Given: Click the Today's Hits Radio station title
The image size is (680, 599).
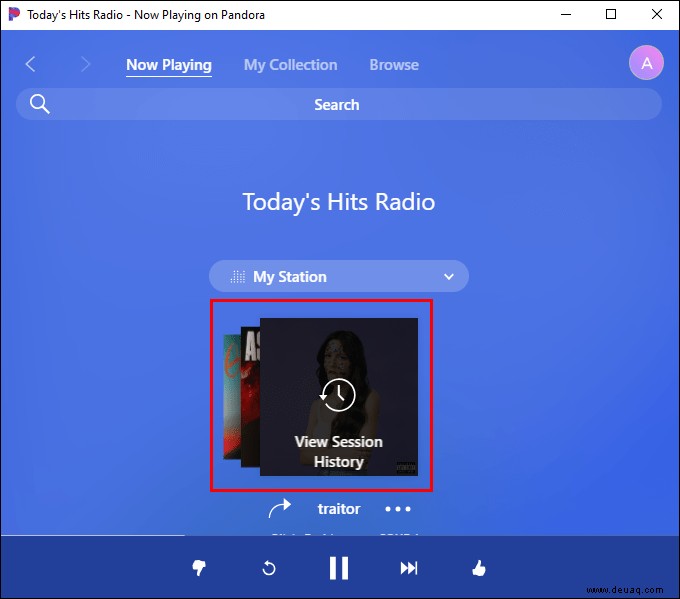Looking at the screenshot, I should pyautogui.click(x=339, y=202).
